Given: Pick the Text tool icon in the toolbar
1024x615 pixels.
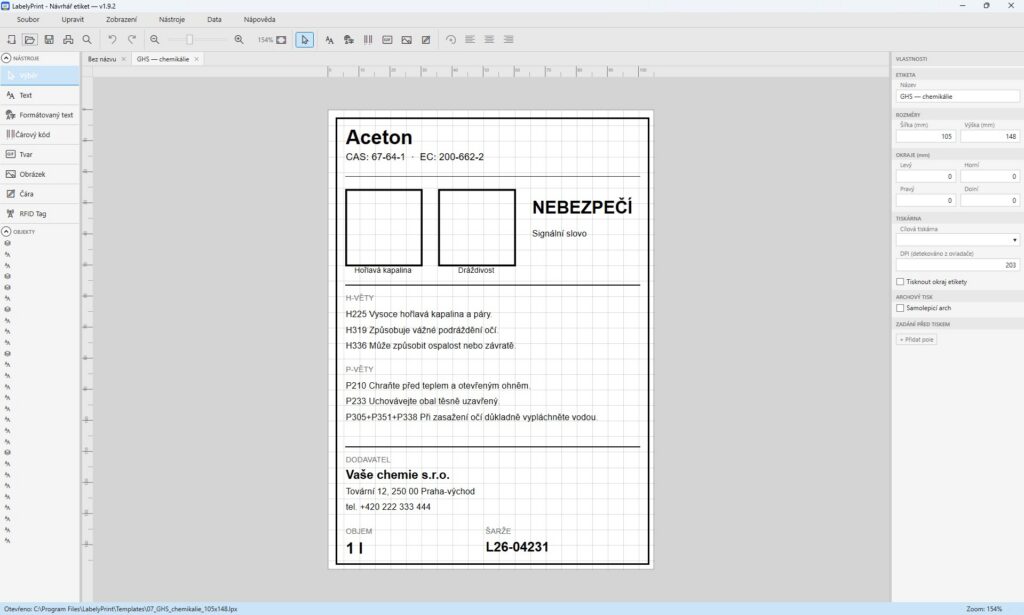Looking at the screenshot, I should click(x=330, y=40).
